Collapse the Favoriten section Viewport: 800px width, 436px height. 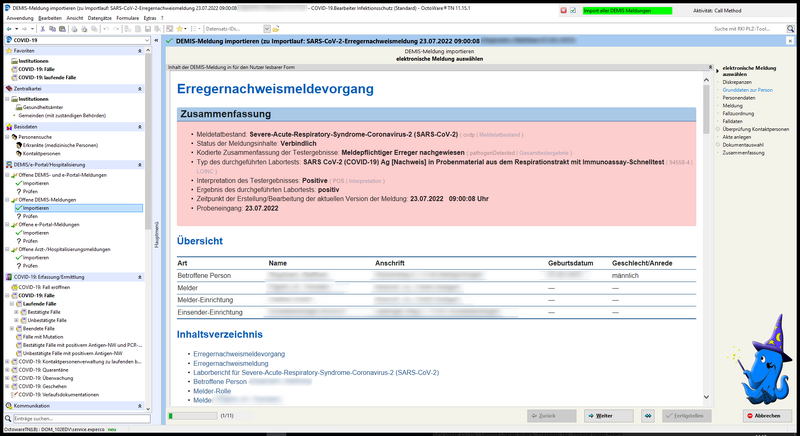[x=140, y=49]
